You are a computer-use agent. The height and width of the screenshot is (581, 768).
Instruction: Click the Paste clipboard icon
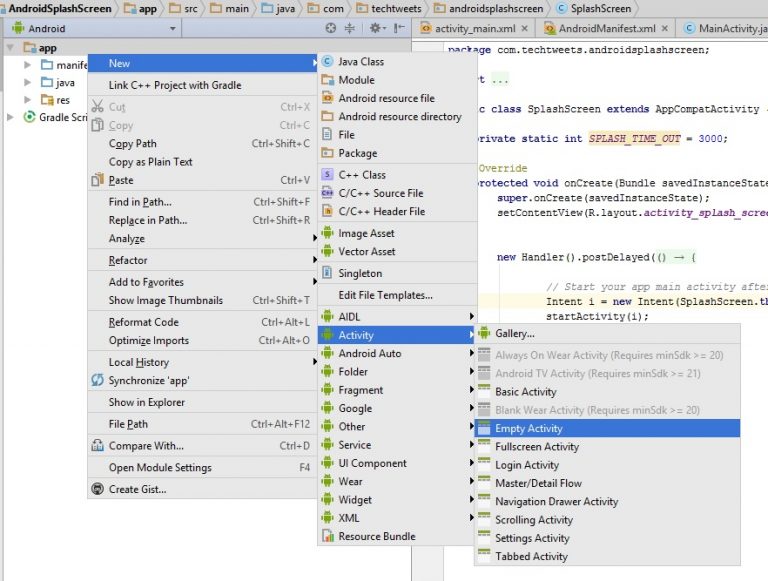98,180
